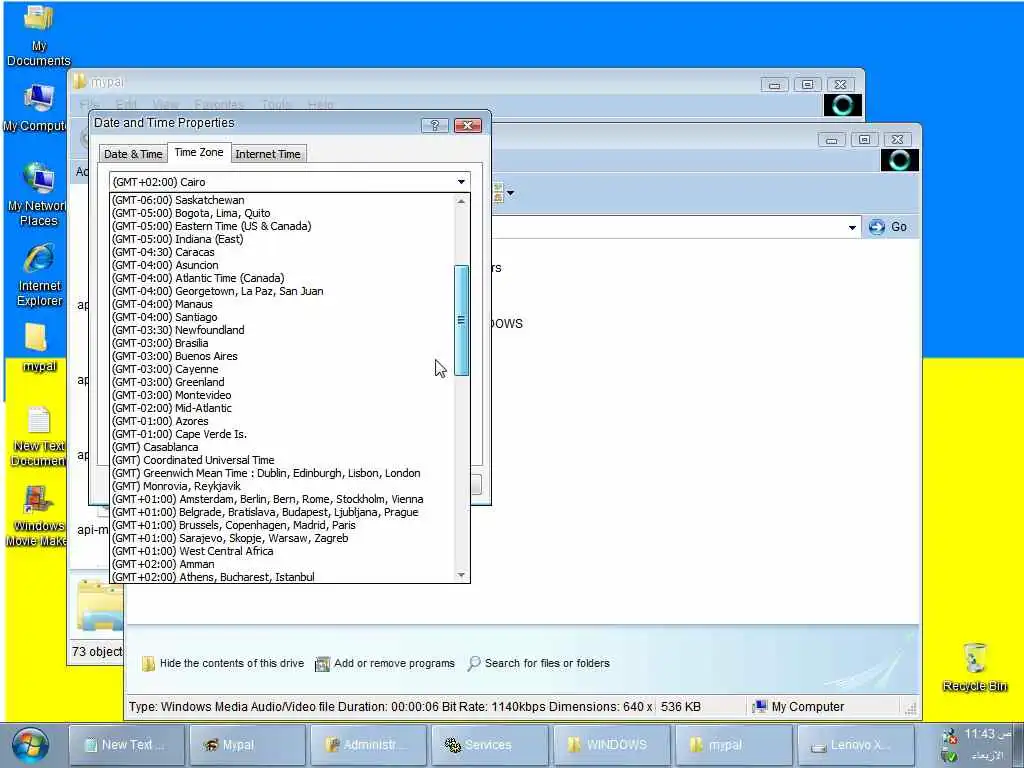Select Mid-Atlantic time zone
Viewport: 1024px width, 768px height.
click(282, 408)
